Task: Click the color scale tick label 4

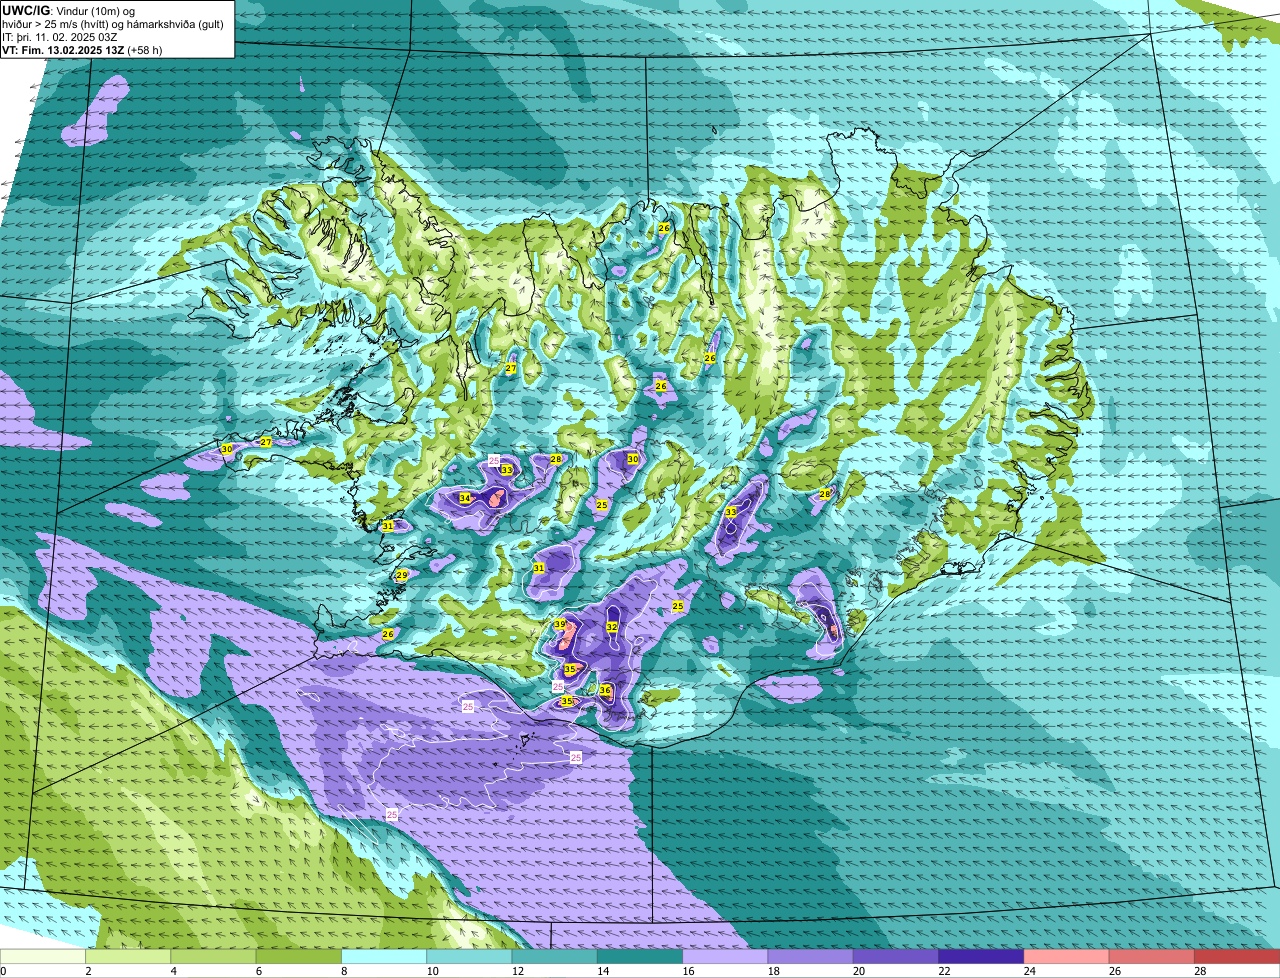Action: 173,971
